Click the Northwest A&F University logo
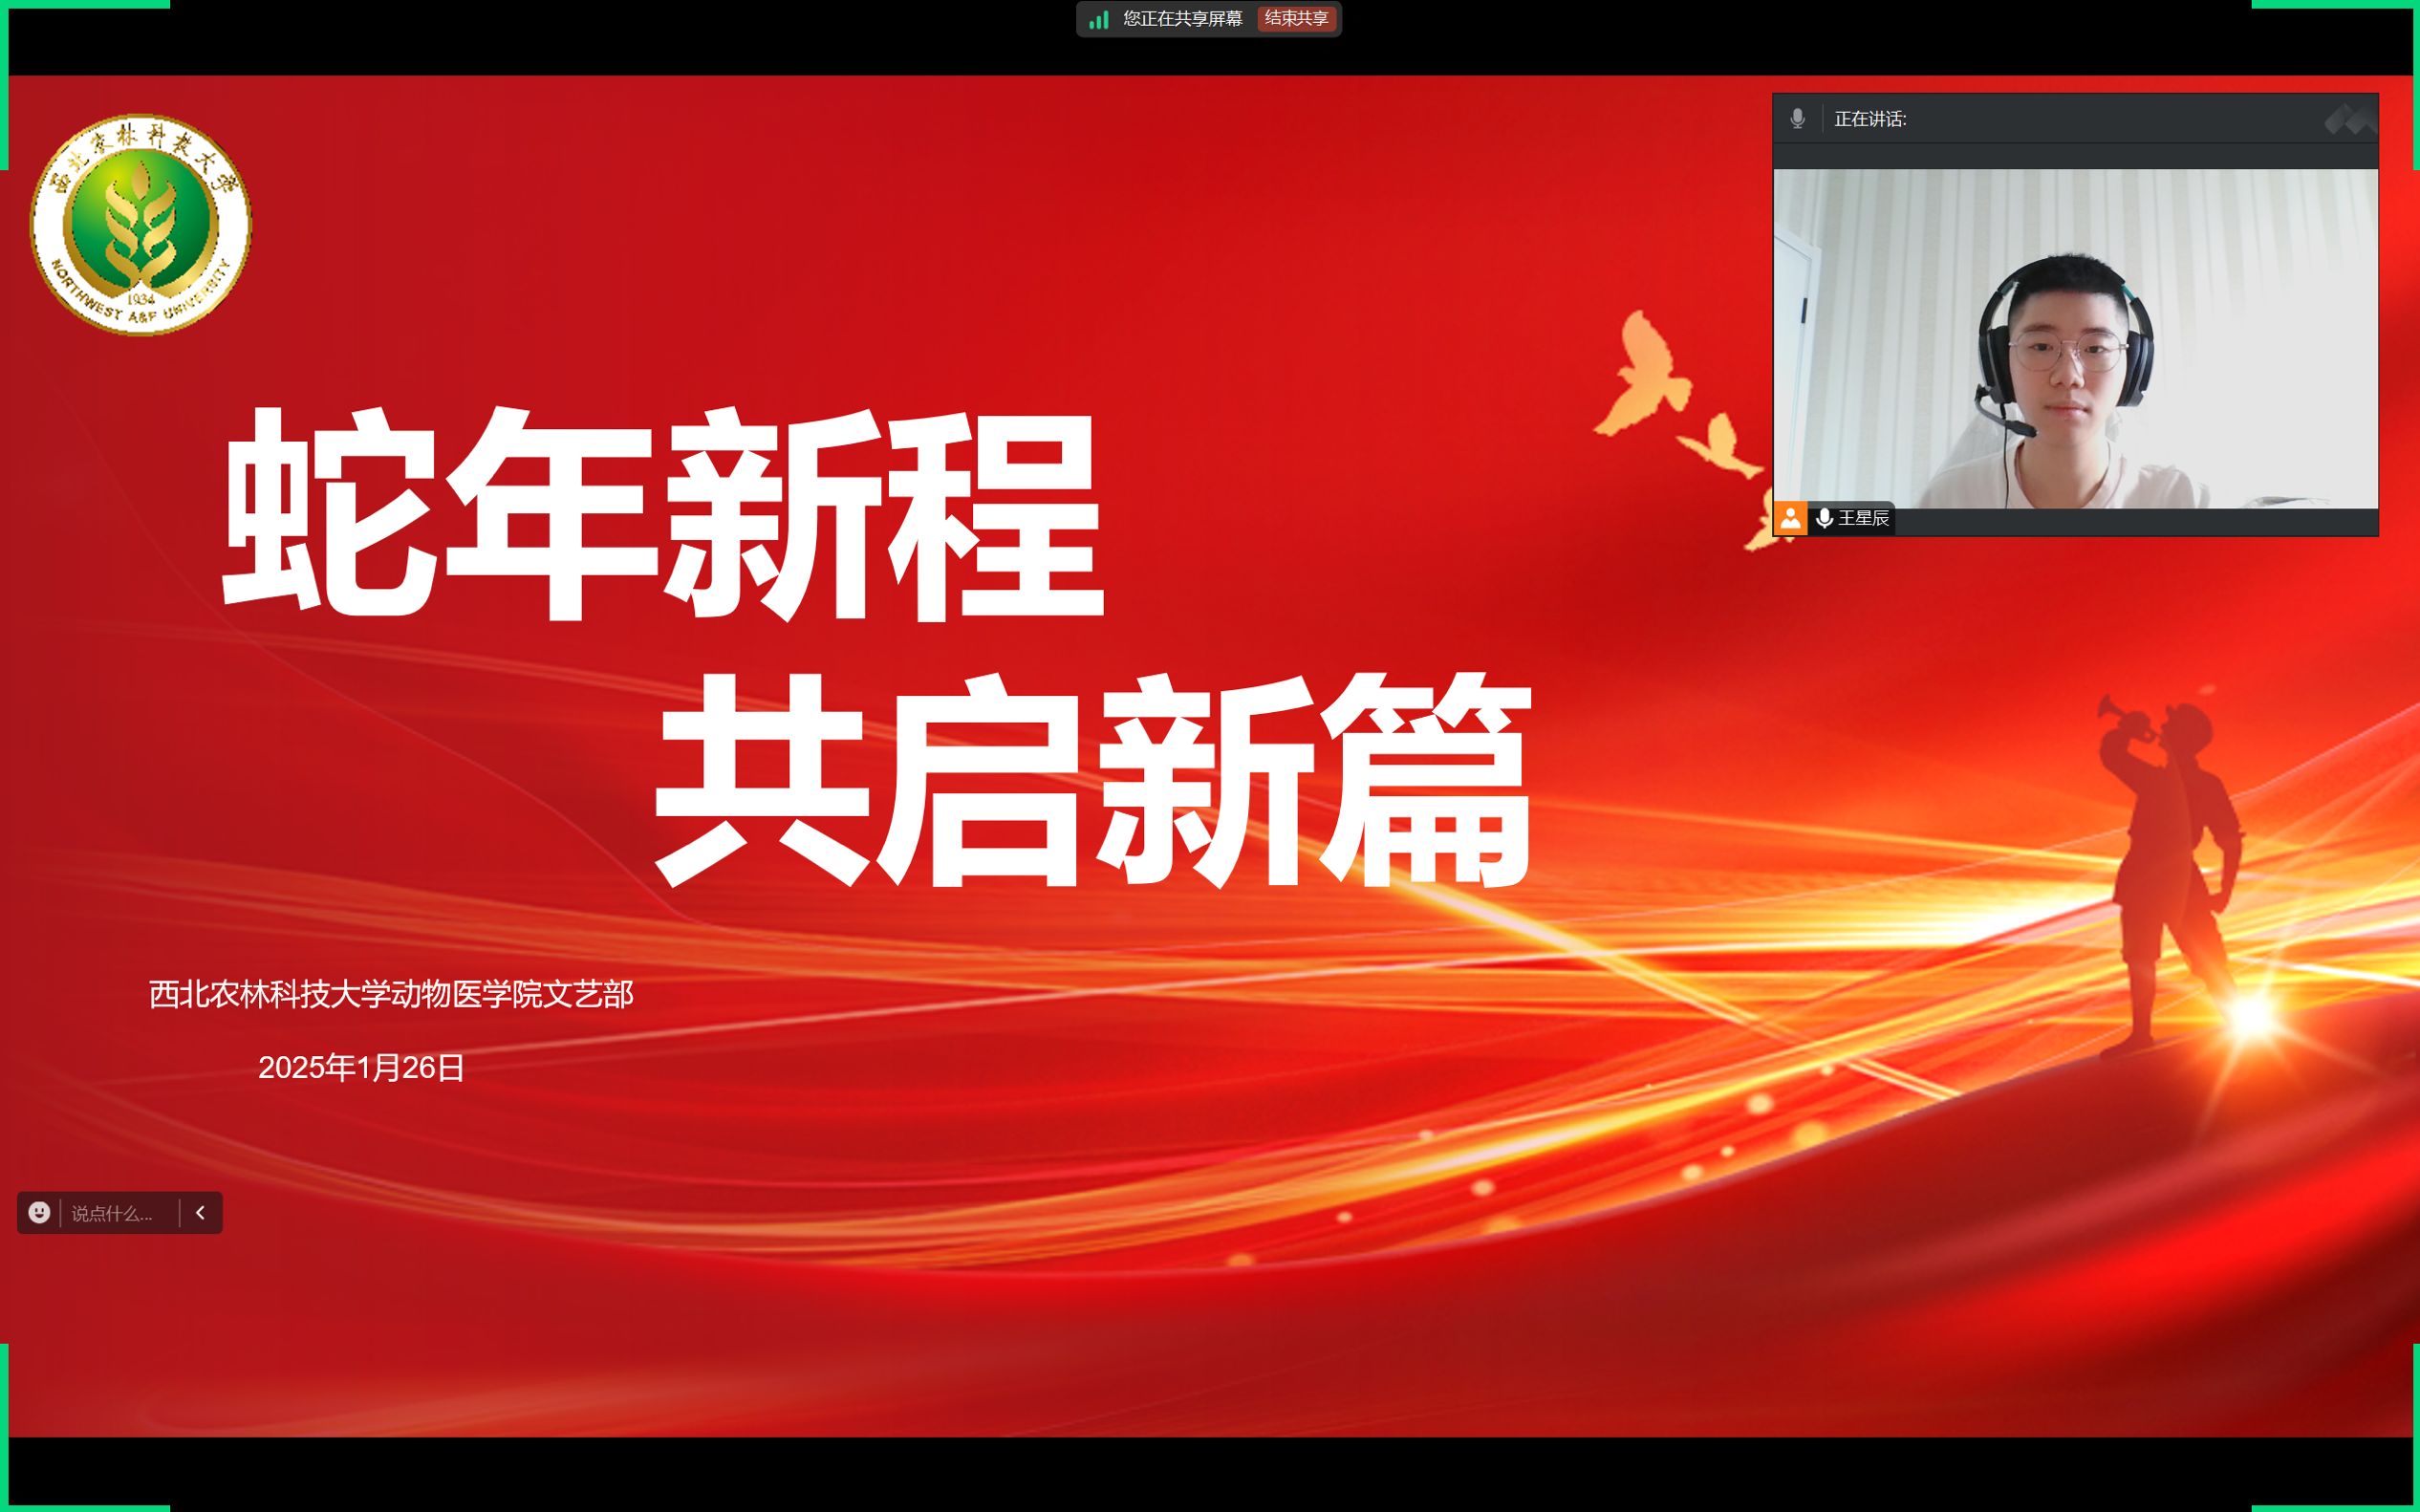2420x1512 pixels. click(141, 224)
